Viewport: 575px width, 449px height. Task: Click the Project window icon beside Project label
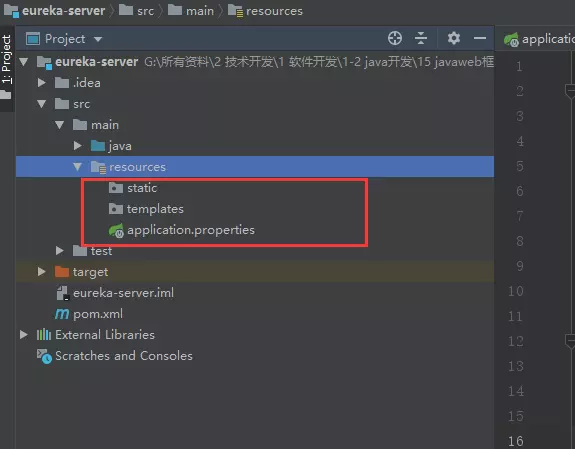click(33, 39)
